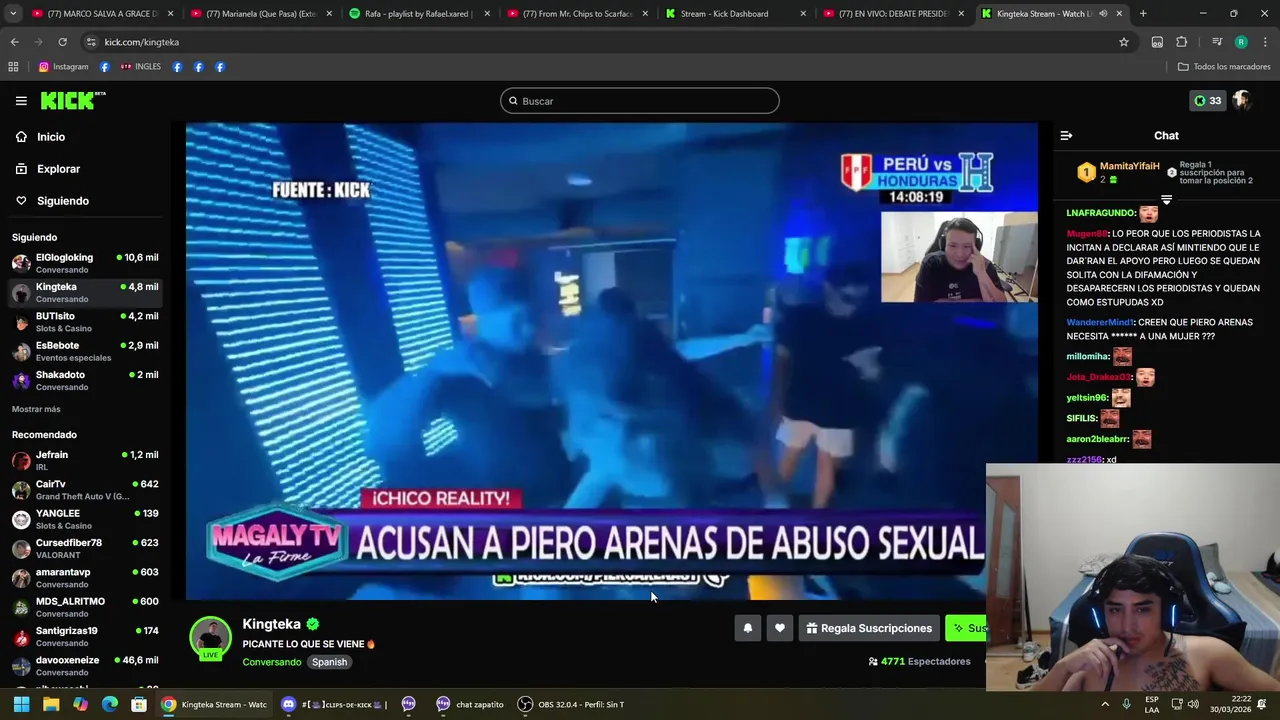The height and width of the screenshot is (720, 1280).
Task: Click the WandererMind1 chat username
Action: (1100, 322)
